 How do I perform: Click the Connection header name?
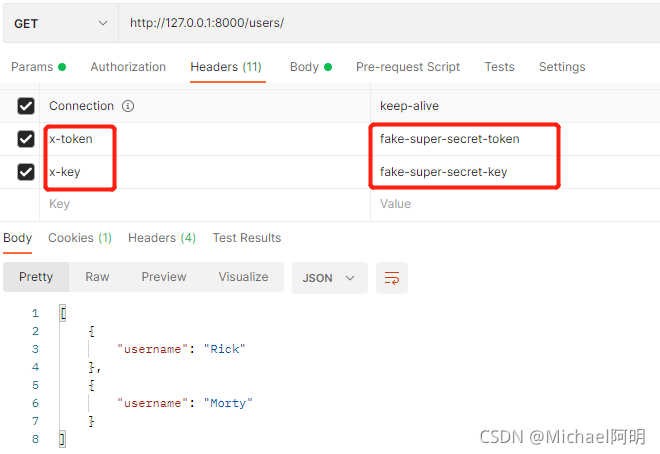(x=81, y=106)
